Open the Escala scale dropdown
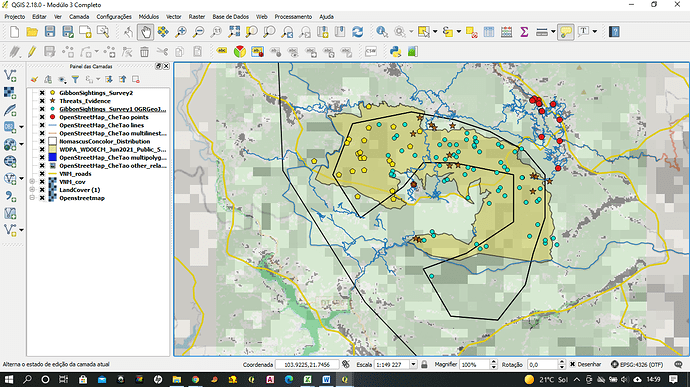Viewport: 690px width, 387px height. (413, 364)
